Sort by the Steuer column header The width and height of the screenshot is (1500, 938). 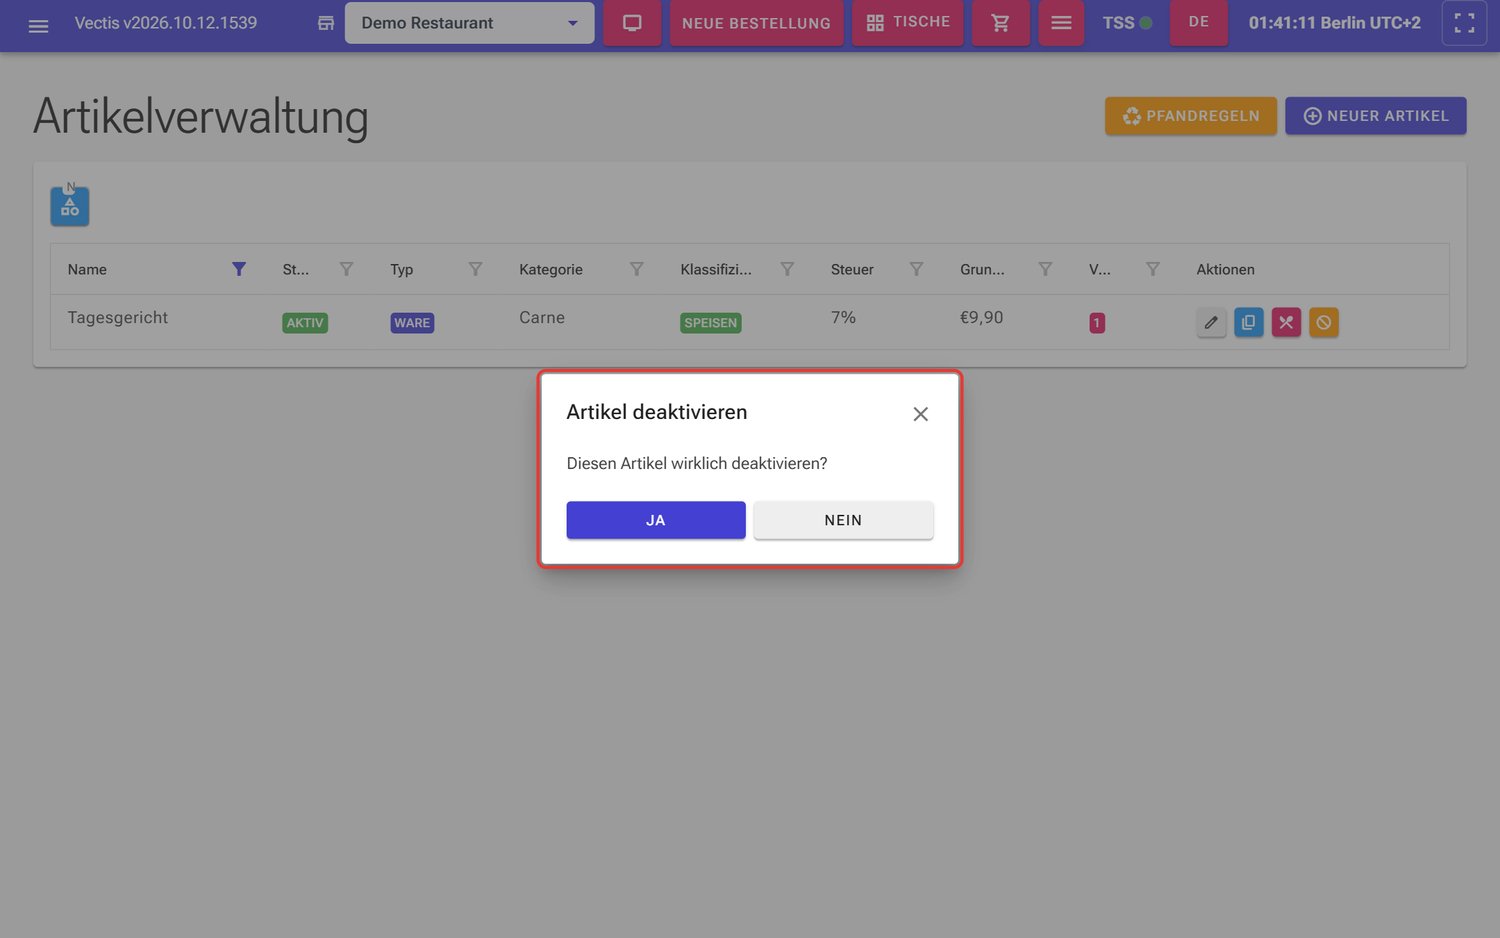852,270
